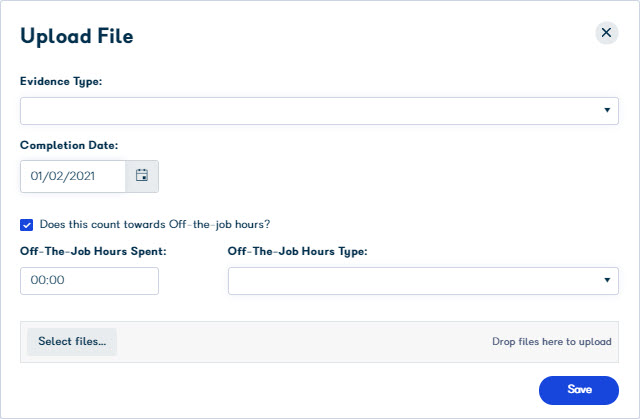The width and height of the screenshot is (640, 419).
Task: Save the uploaded file details
Action: coord(579,389)
